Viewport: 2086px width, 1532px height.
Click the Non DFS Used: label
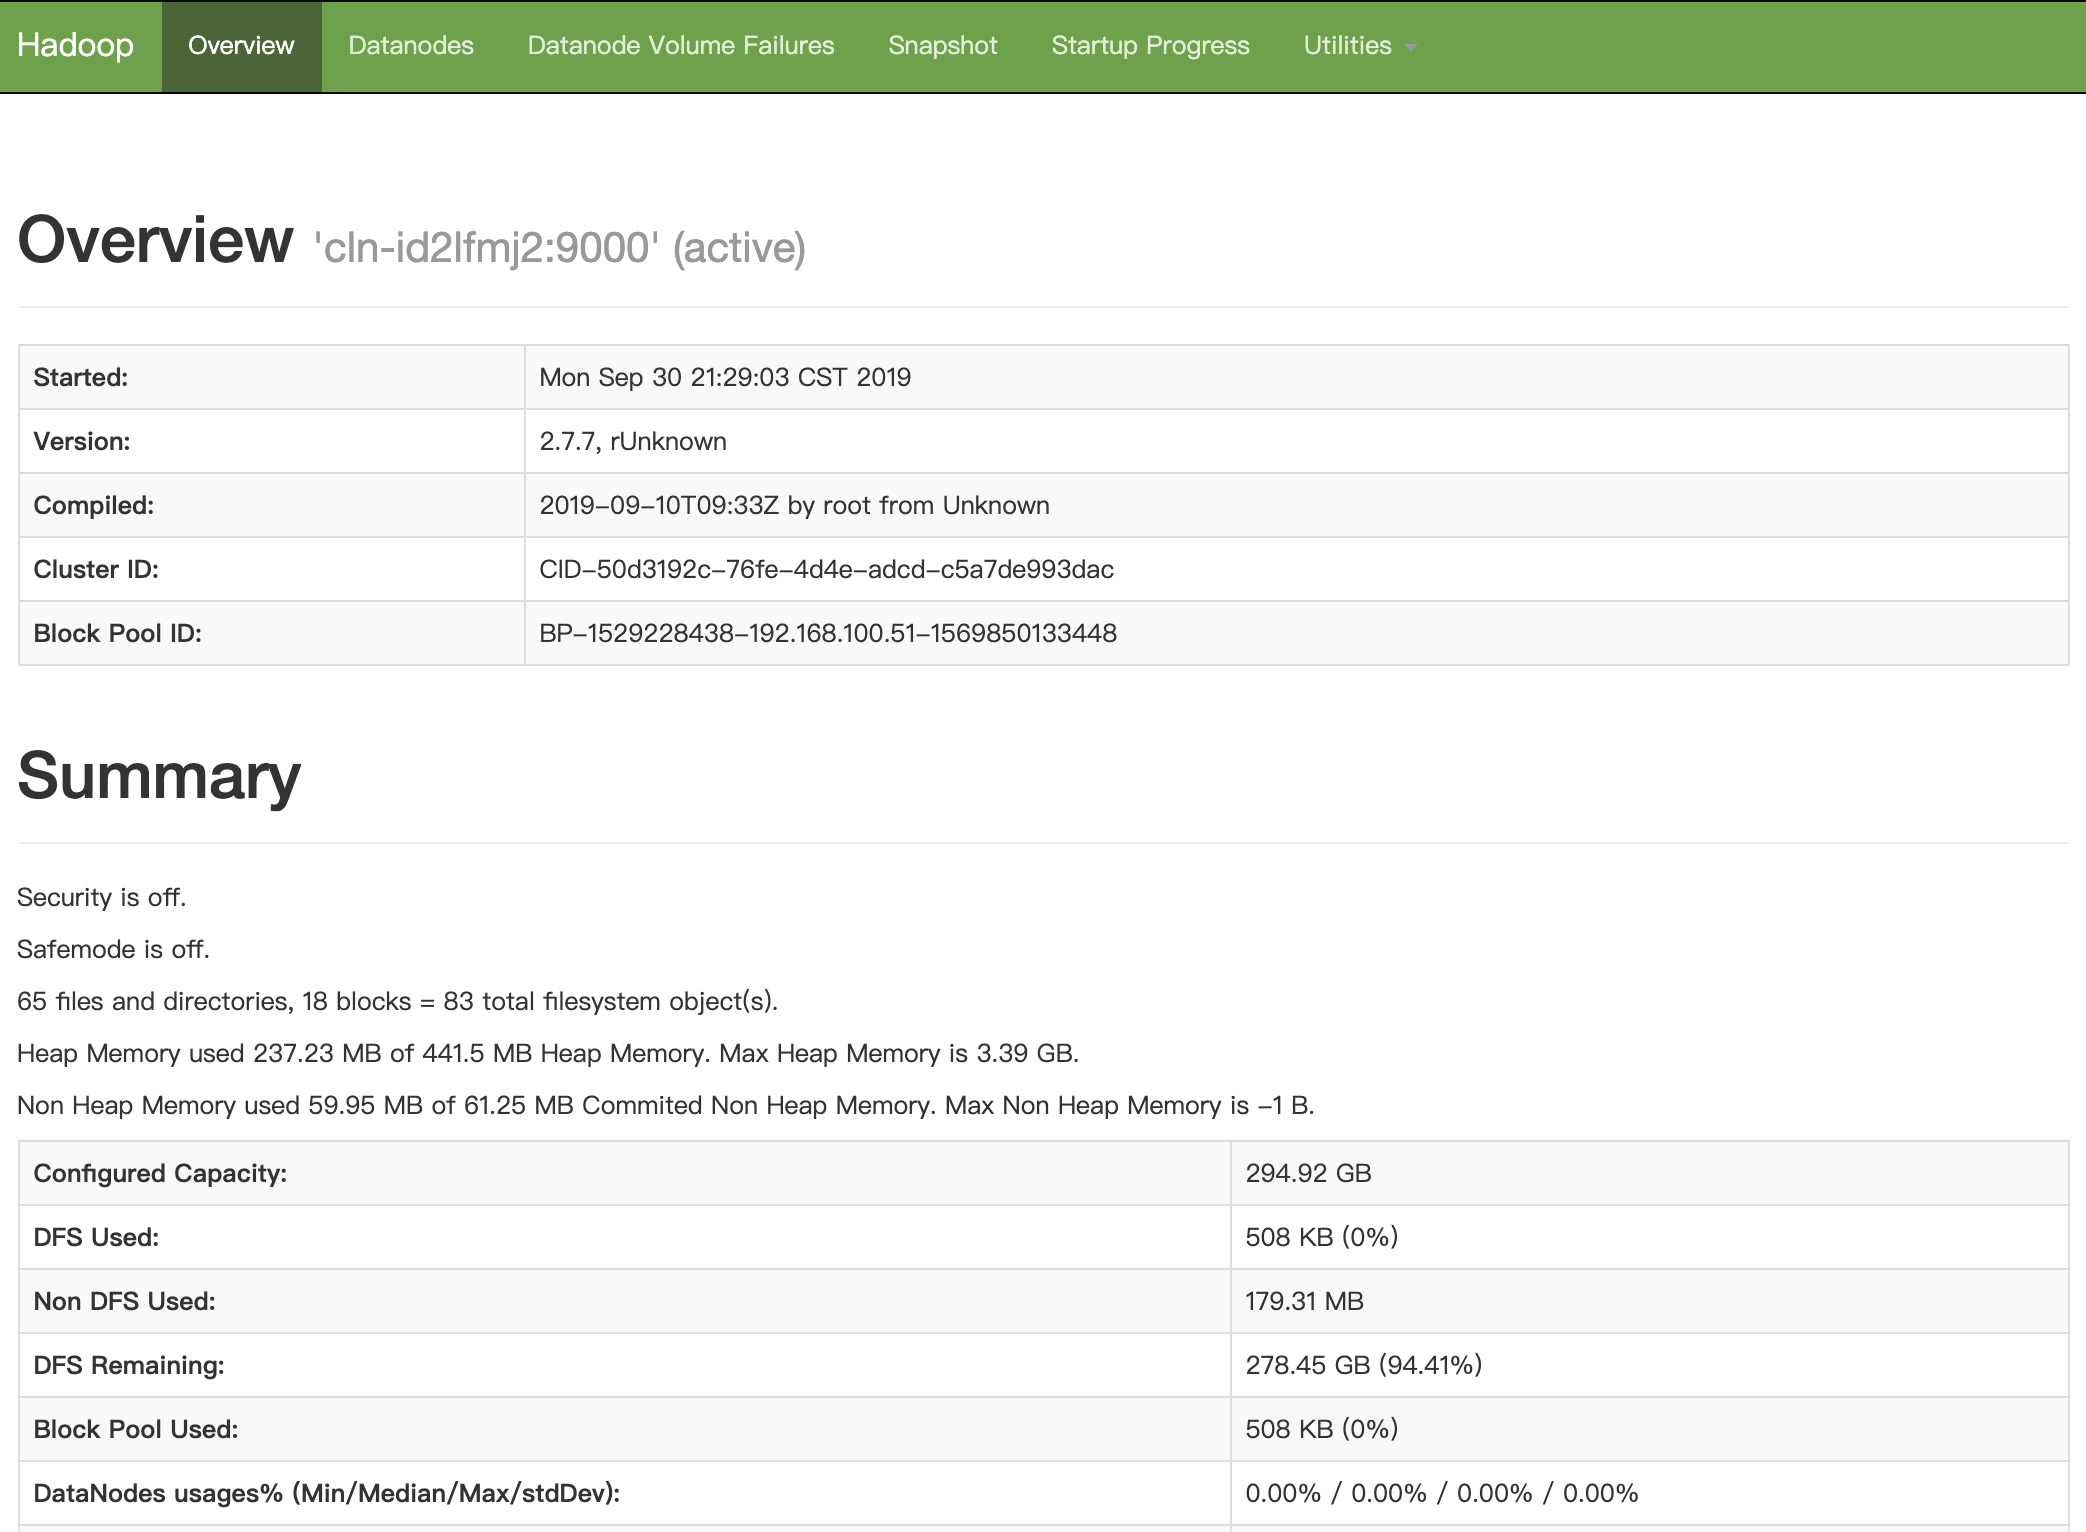tap(124, 1301)
